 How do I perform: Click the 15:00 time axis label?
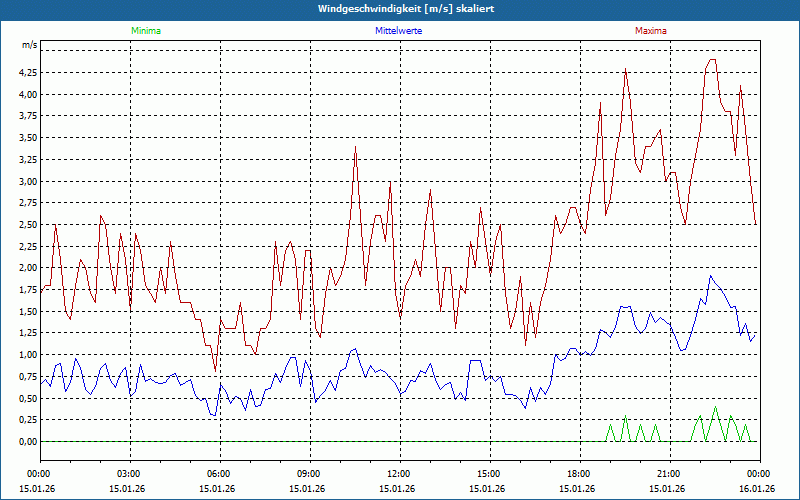[x=488, y=474]
